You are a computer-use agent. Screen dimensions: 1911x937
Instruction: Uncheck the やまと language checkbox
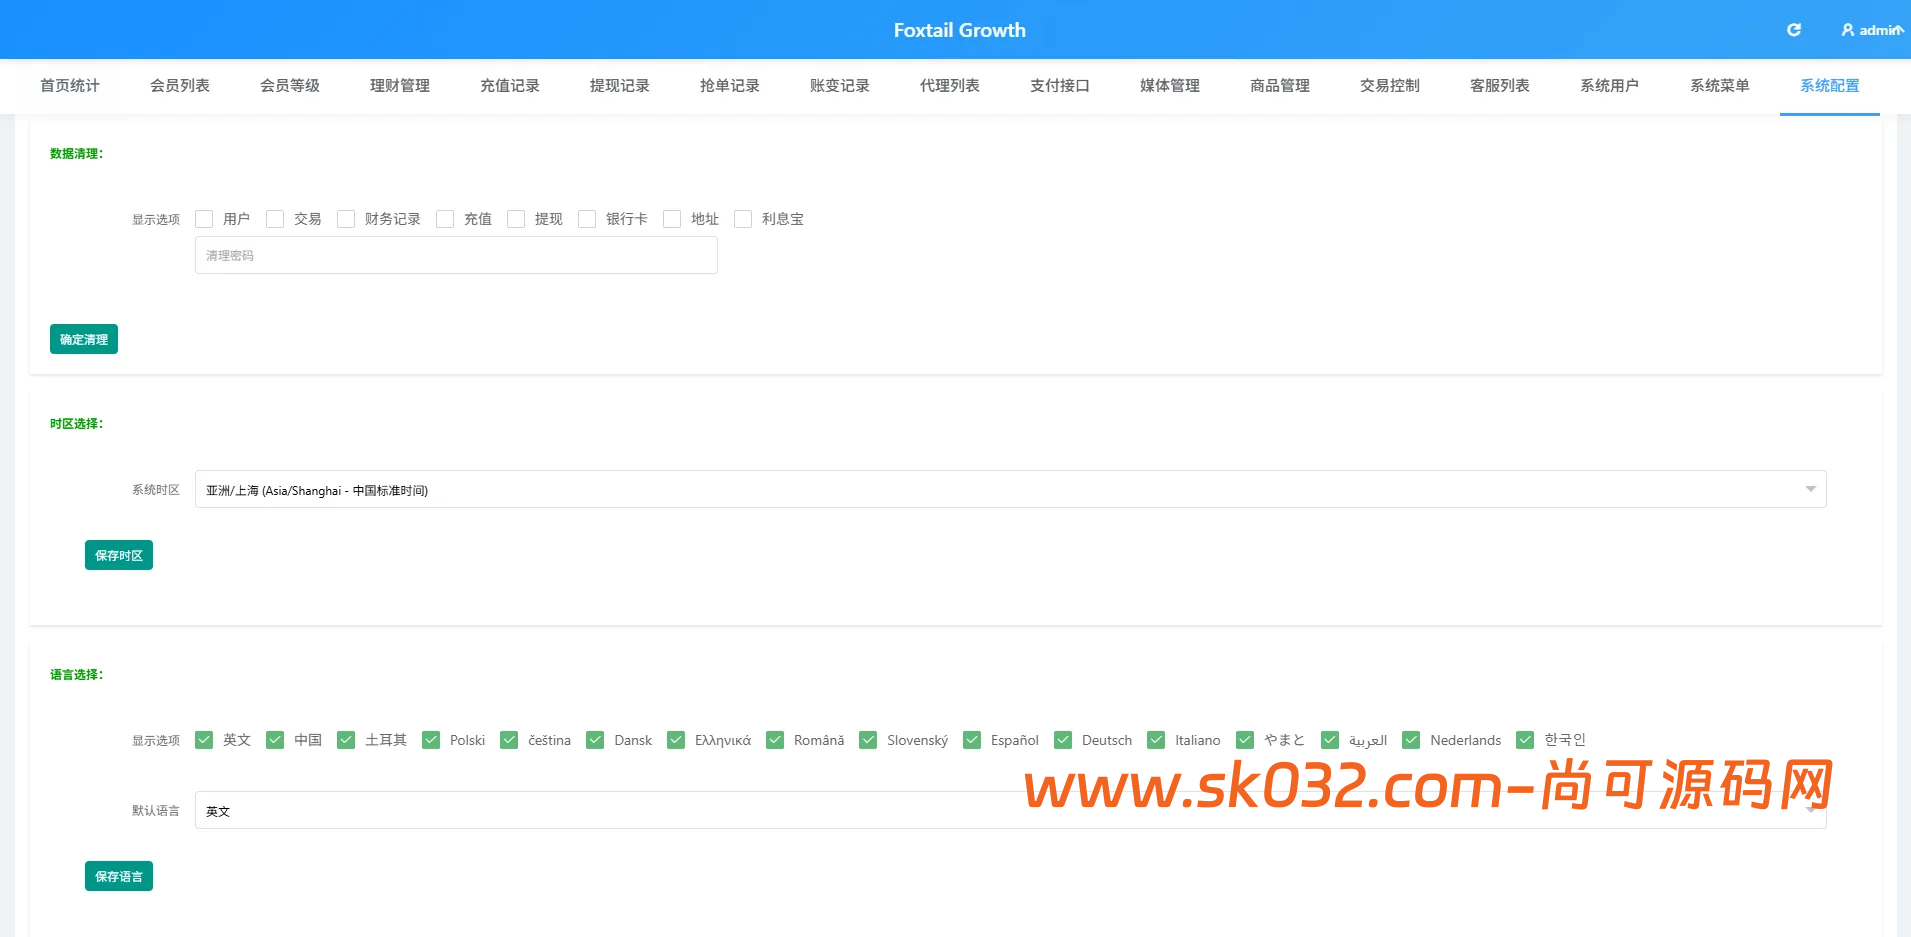tap(1245, 740)
